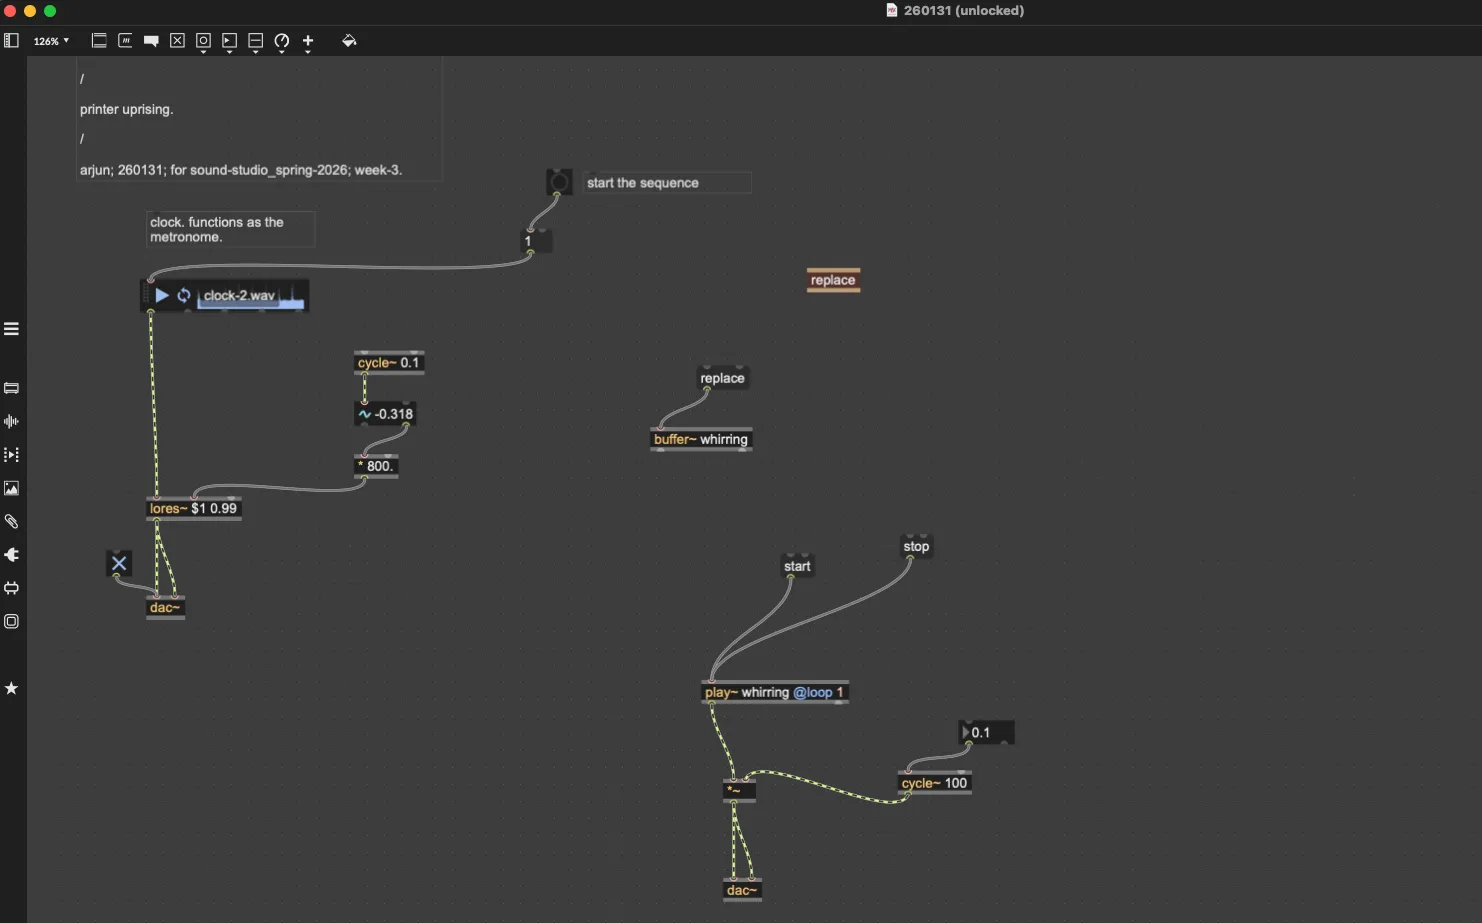This screenshot has height=923, width=1482.
Task: Select the cycle~ 100 object
Action: [x=934, y=784]
